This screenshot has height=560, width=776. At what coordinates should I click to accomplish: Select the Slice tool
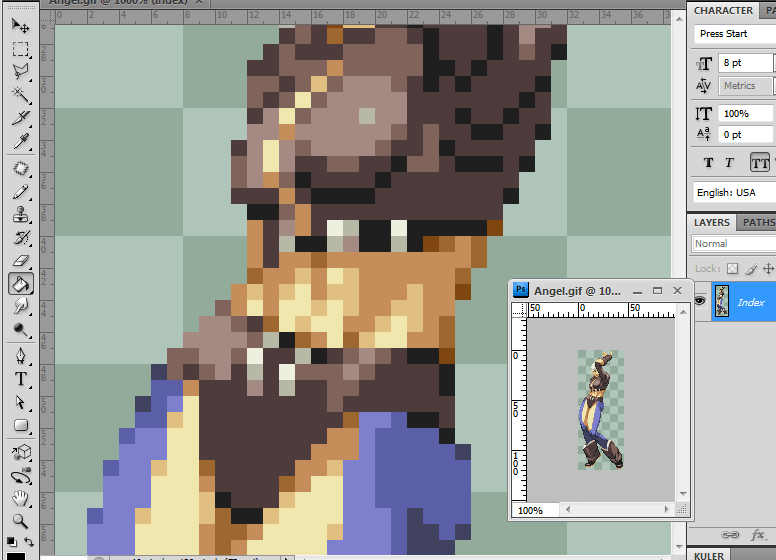(20, 118)
